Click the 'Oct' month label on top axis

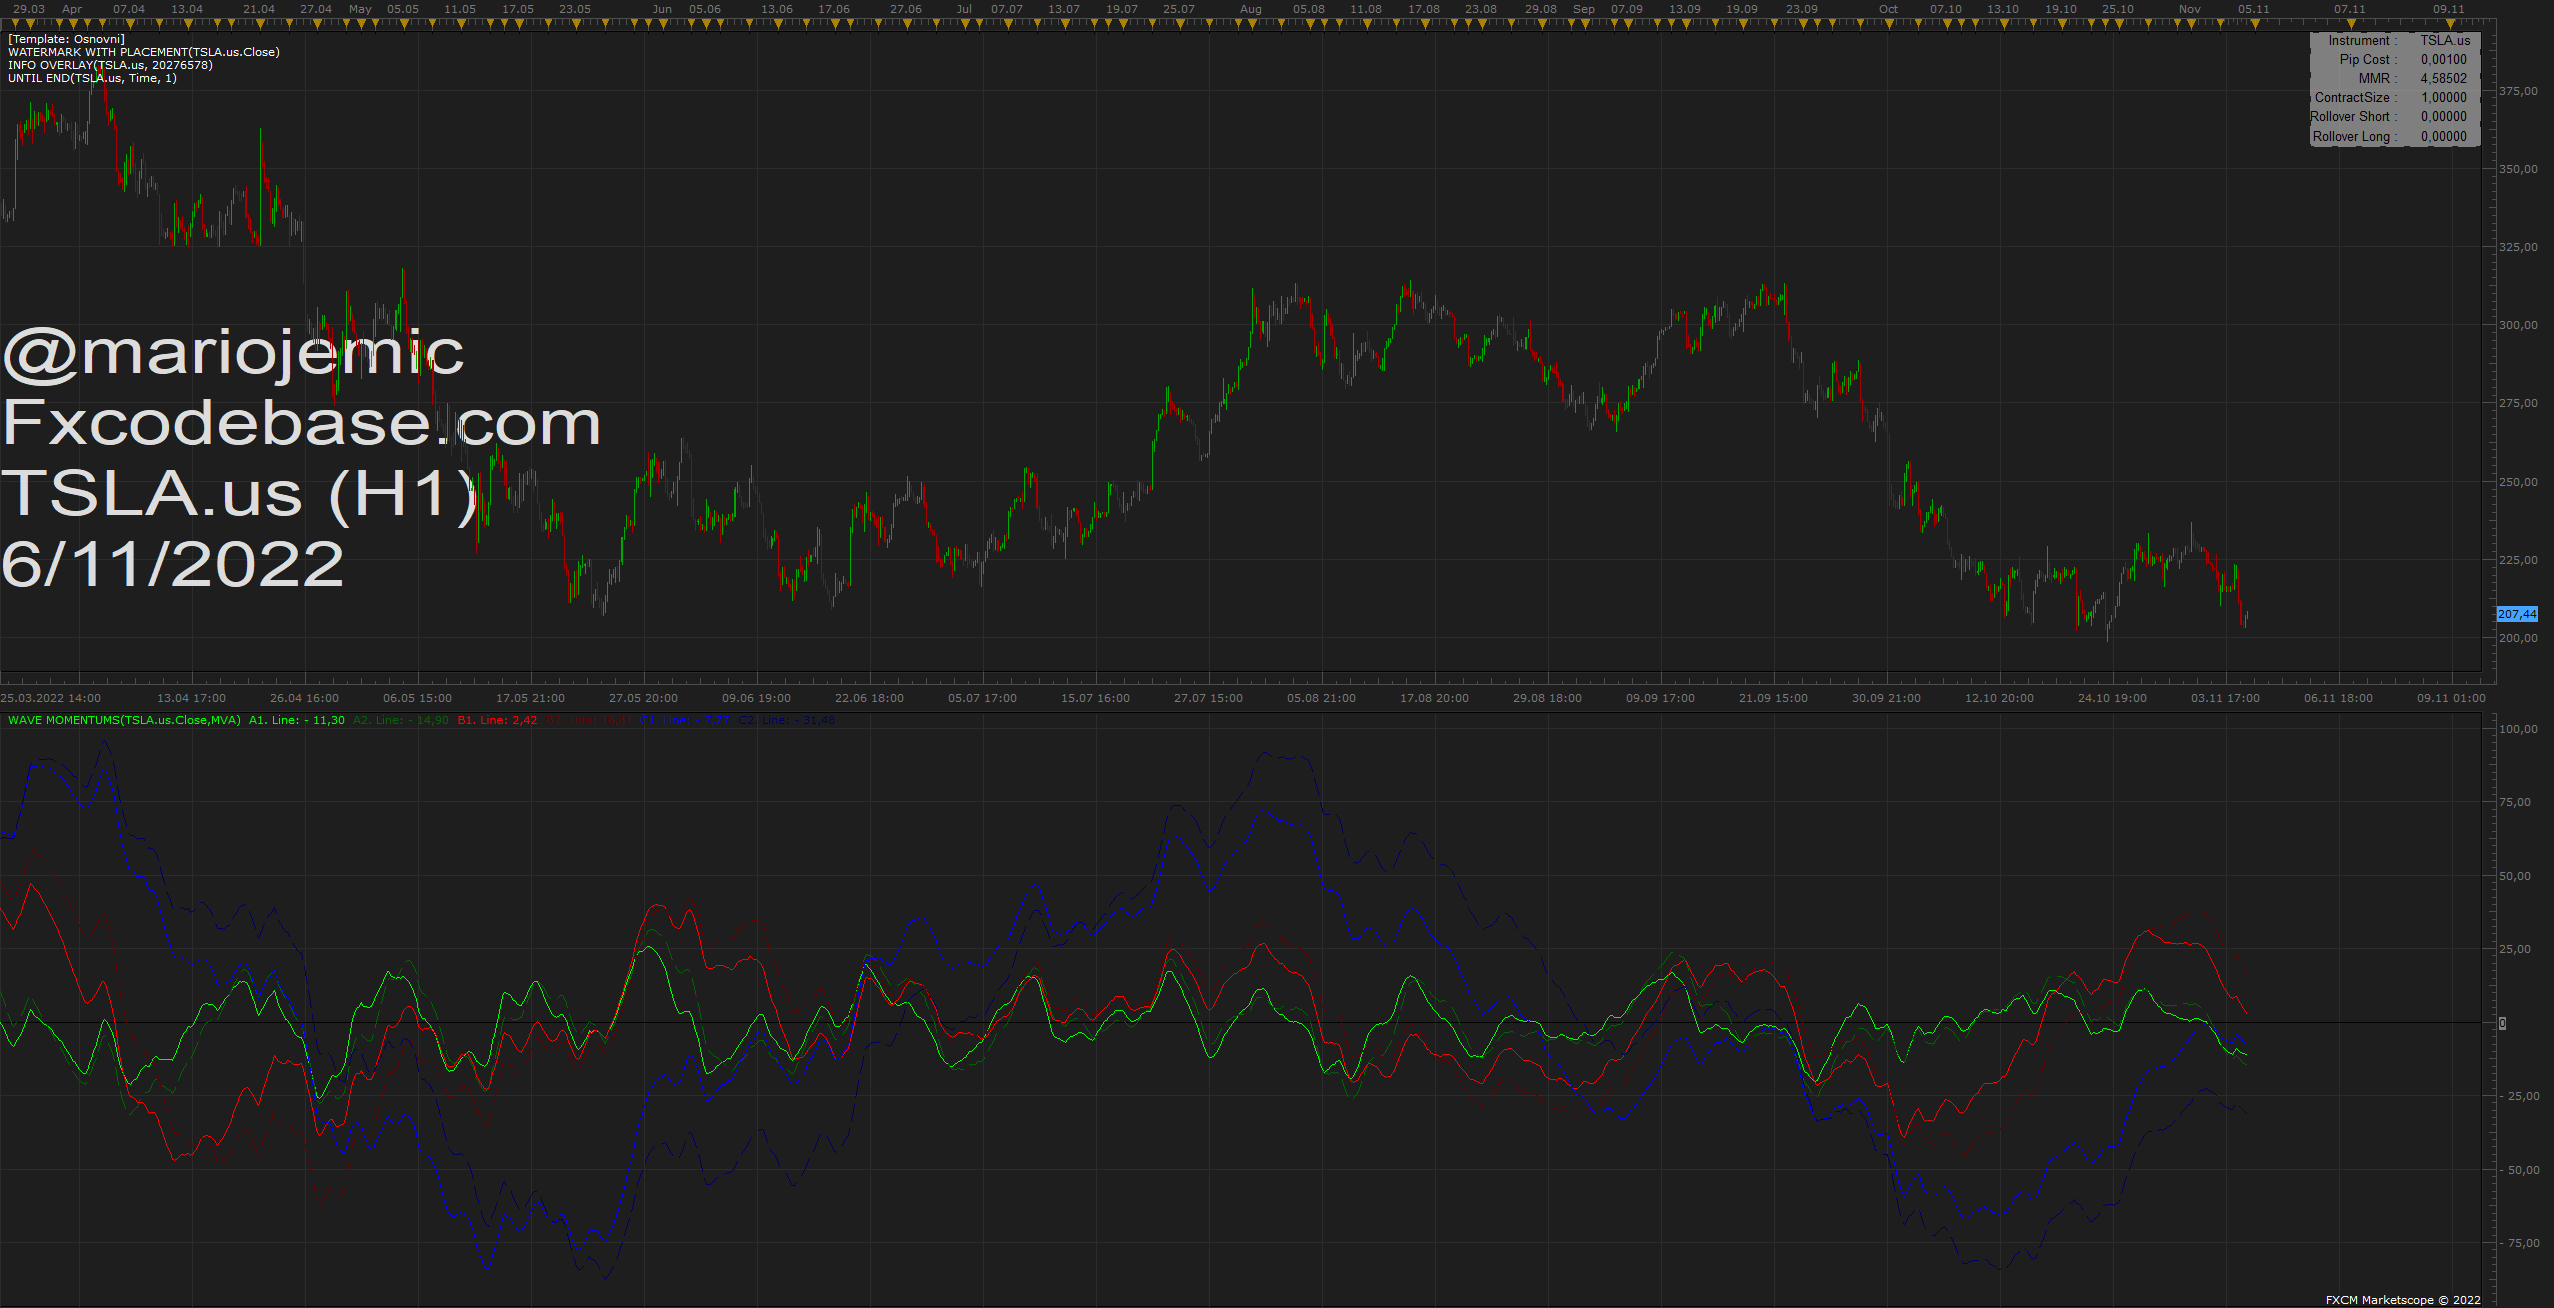(1888, 9)
